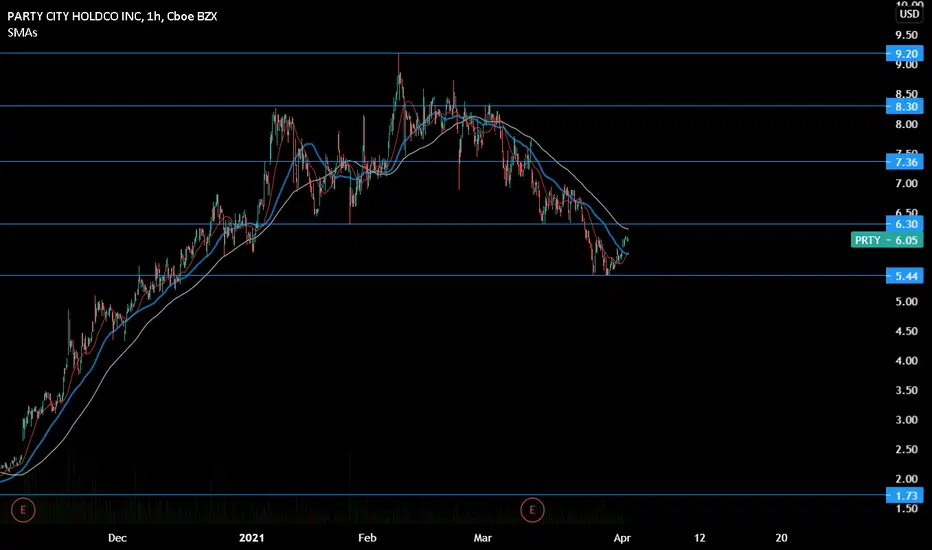932x550 pixels.
Task: Click the SMAs indicator label
Action: 23,33
